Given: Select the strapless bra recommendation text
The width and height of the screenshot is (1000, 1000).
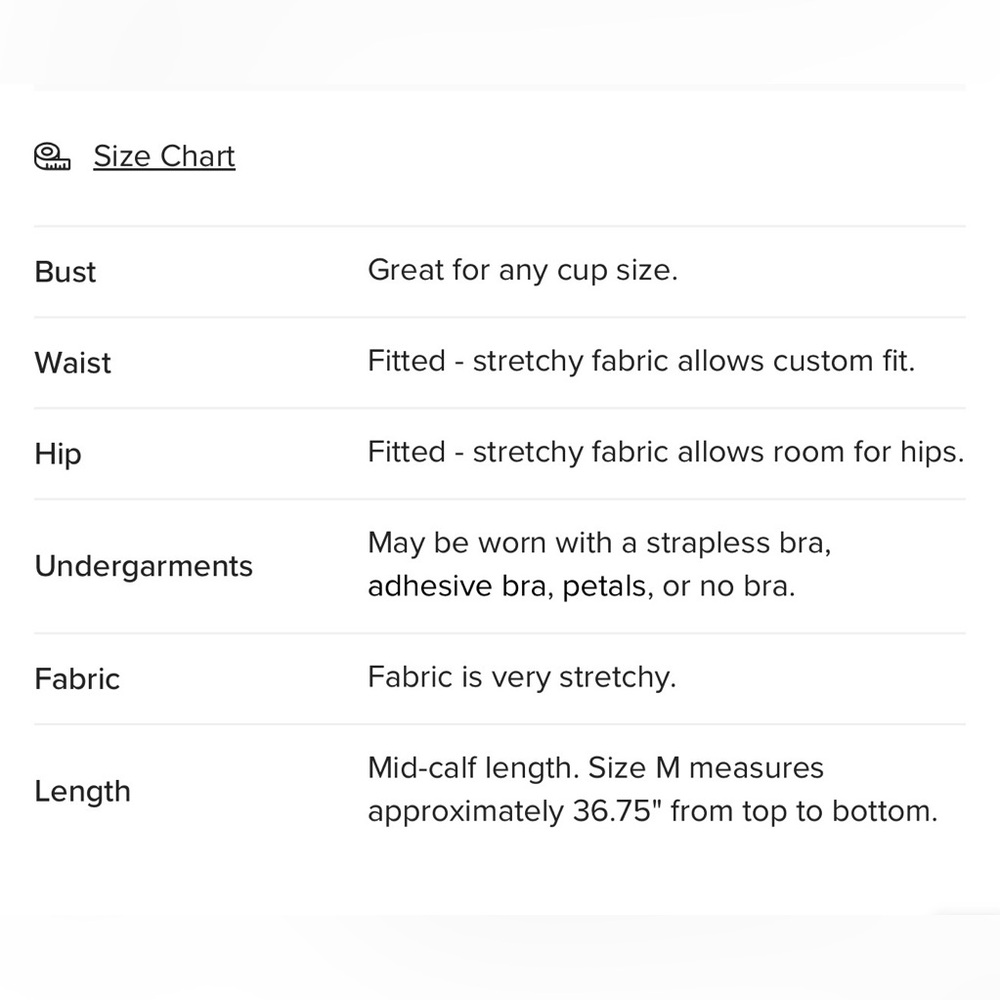Looking at the screenshot, I should click(599, 543).
